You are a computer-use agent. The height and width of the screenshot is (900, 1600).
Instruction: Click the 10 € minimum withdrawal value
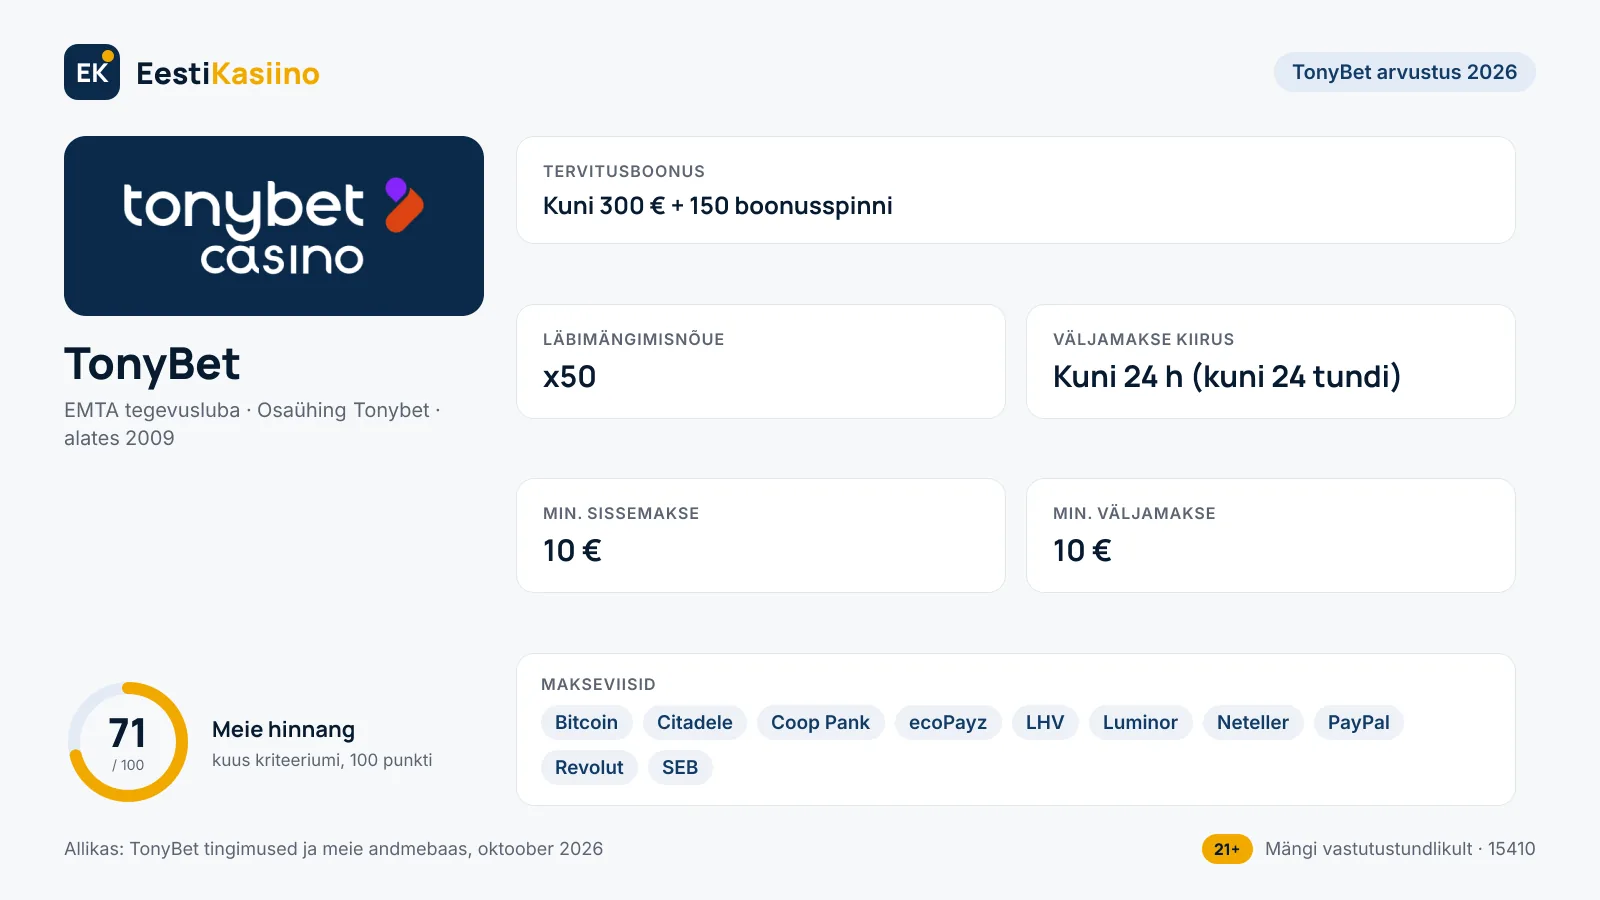click(1082, 551)
